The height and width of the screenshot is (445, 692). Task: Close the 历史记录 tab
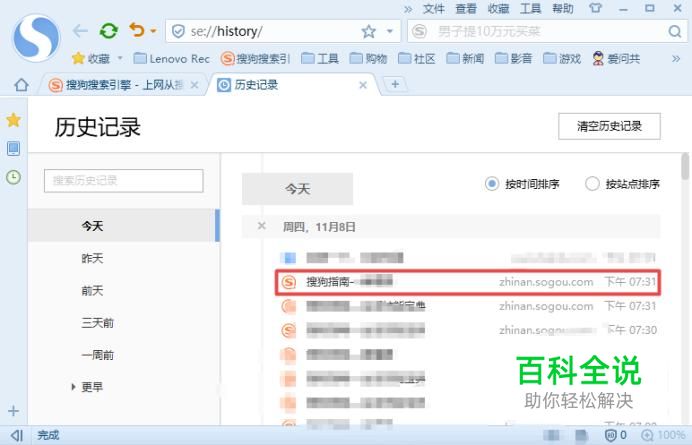click(363, 85)
